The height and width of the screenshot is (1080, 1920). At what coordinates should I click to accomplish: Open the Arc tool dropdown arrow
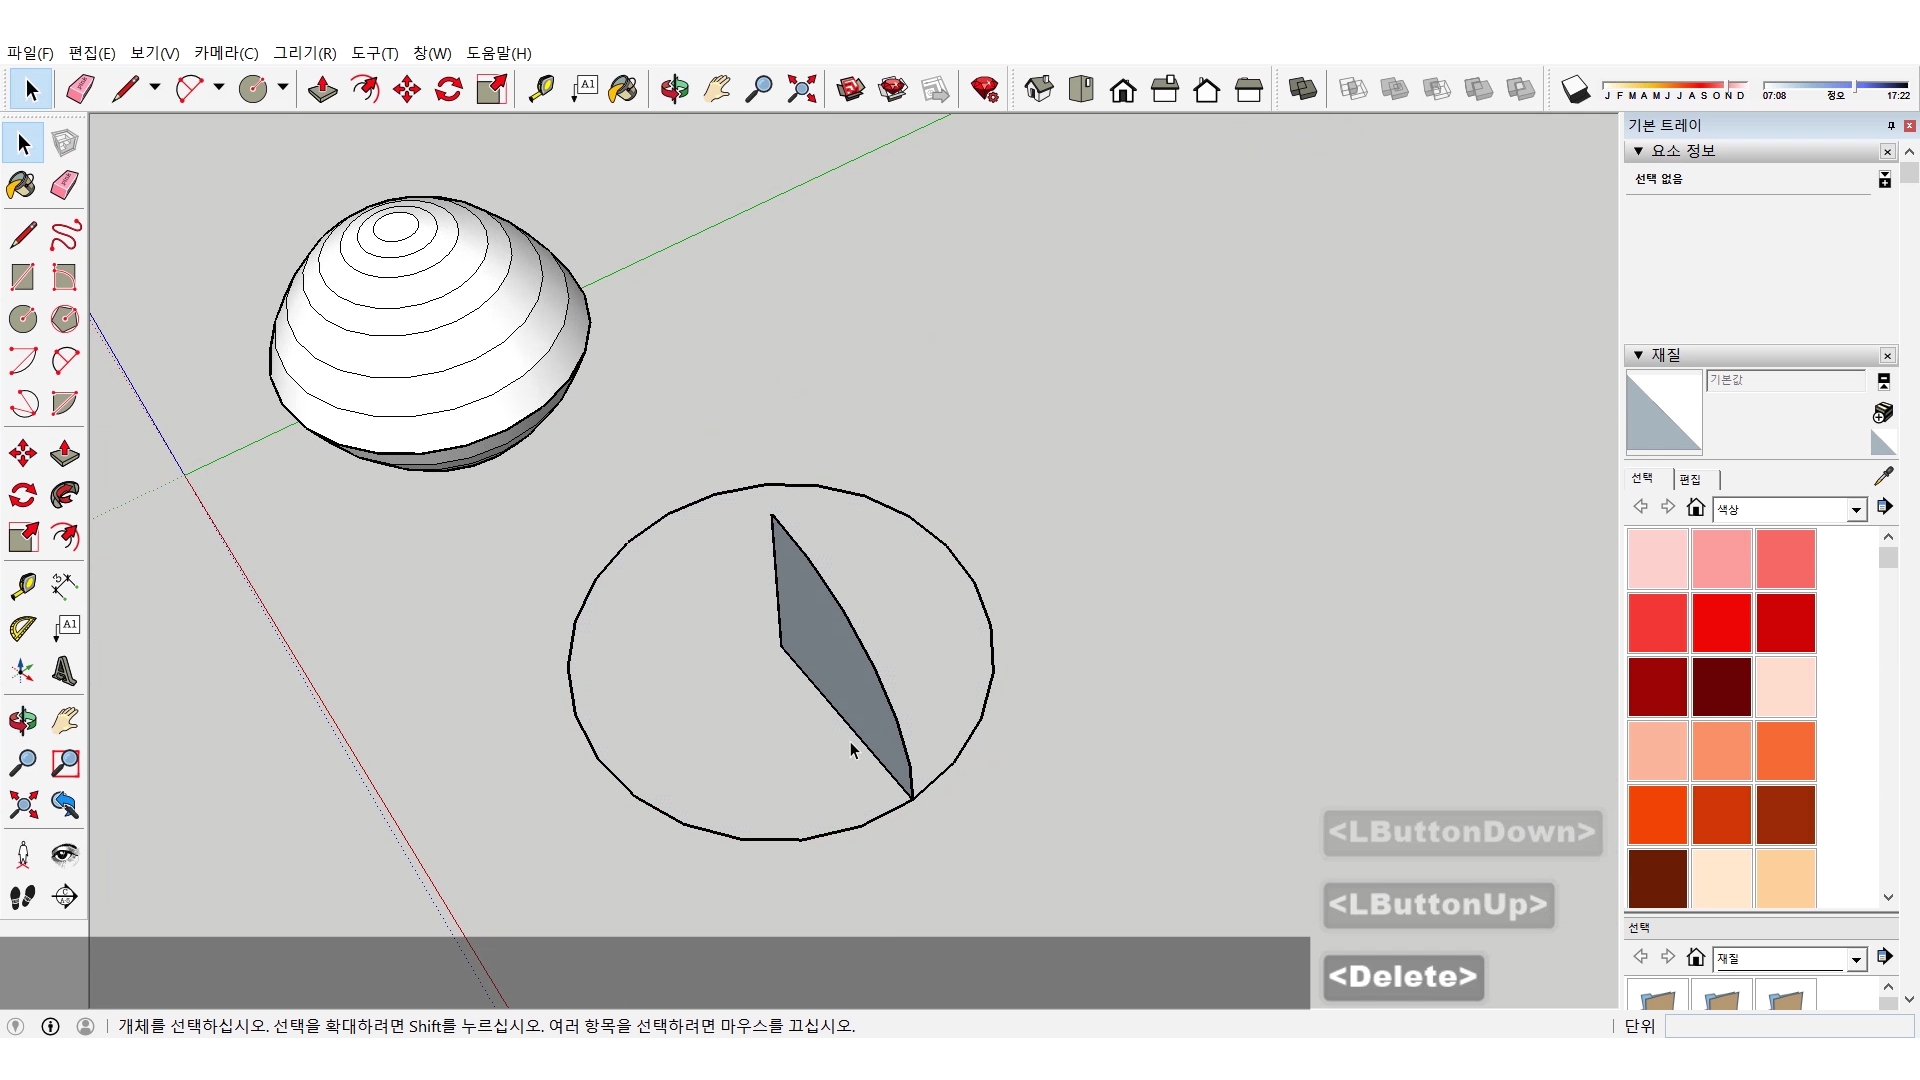(x=219, y=88)
